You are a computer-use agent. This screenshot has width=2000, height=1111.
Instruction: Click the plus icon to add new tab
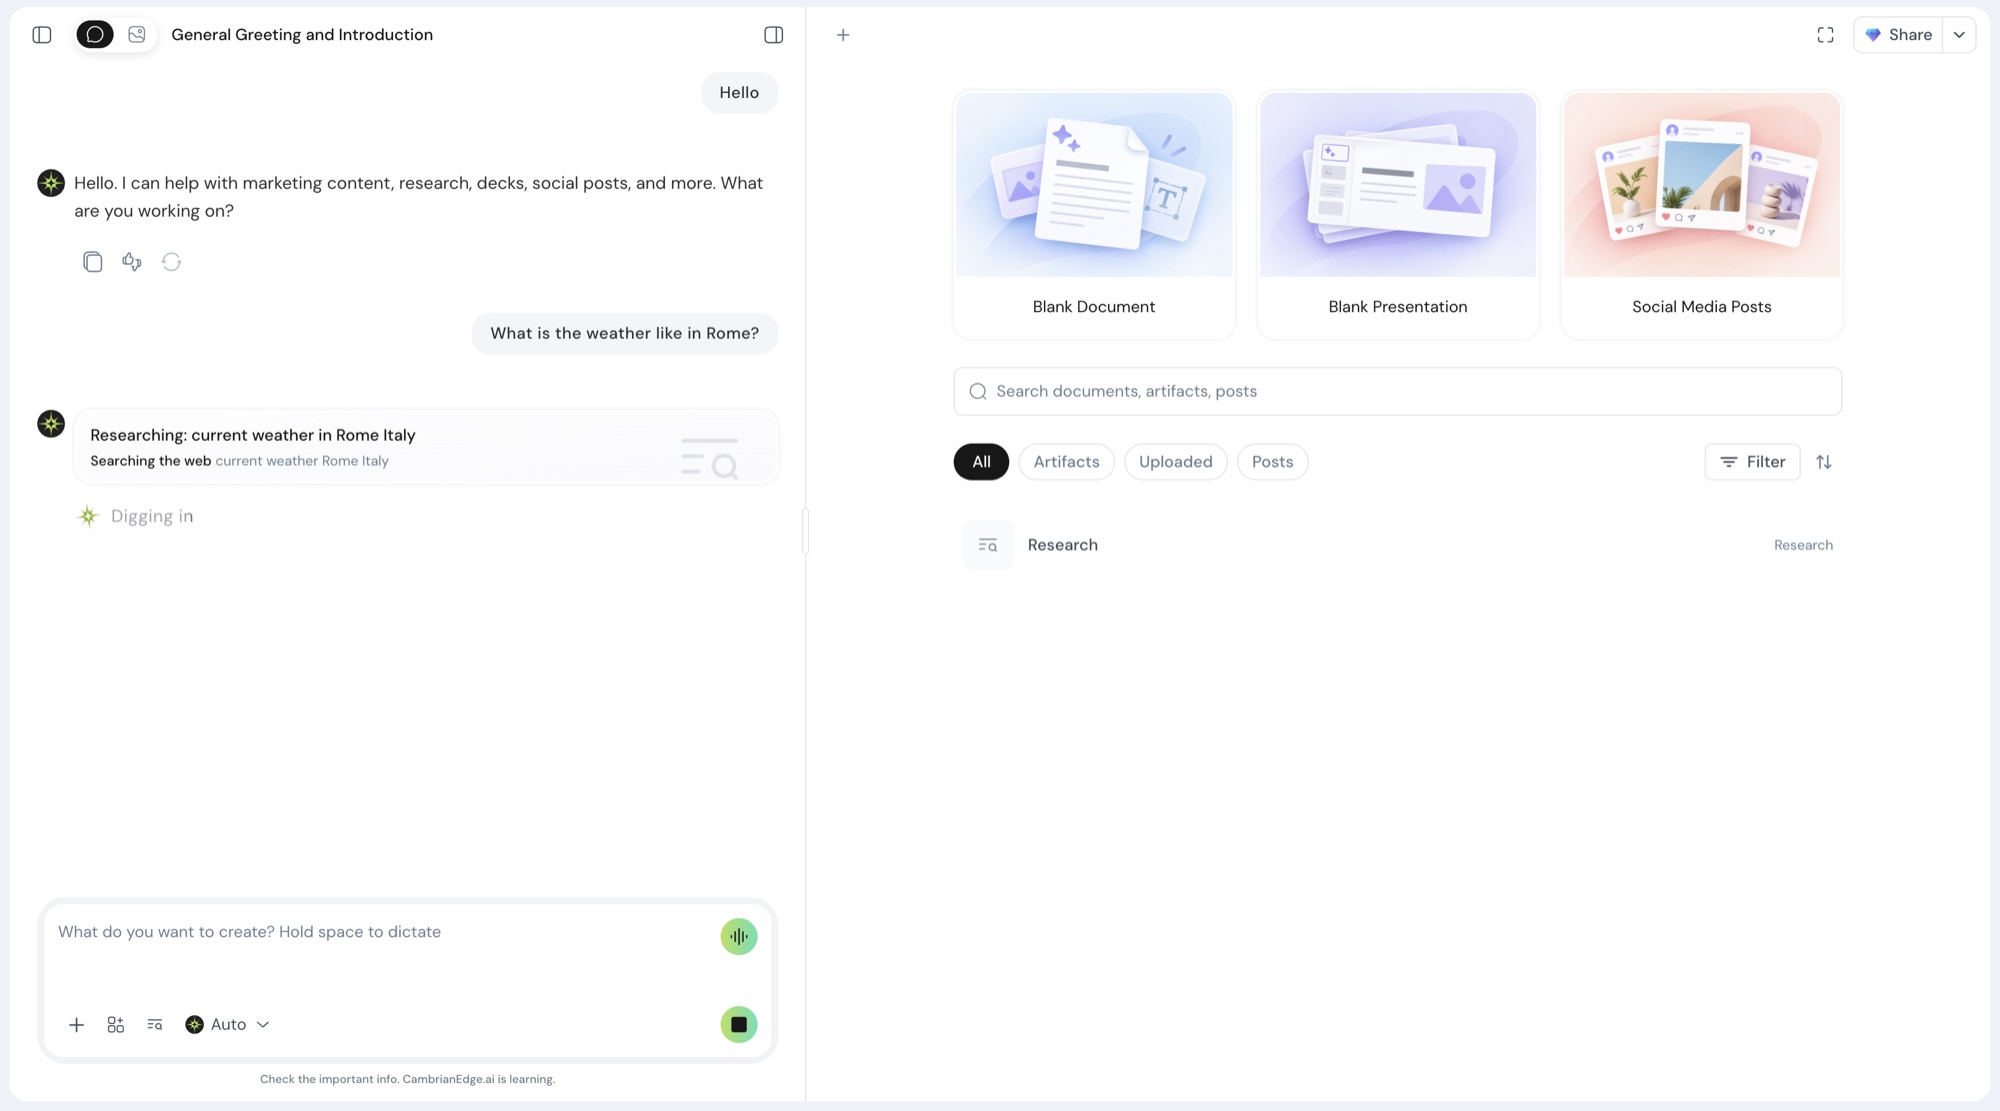click(843, 35)
